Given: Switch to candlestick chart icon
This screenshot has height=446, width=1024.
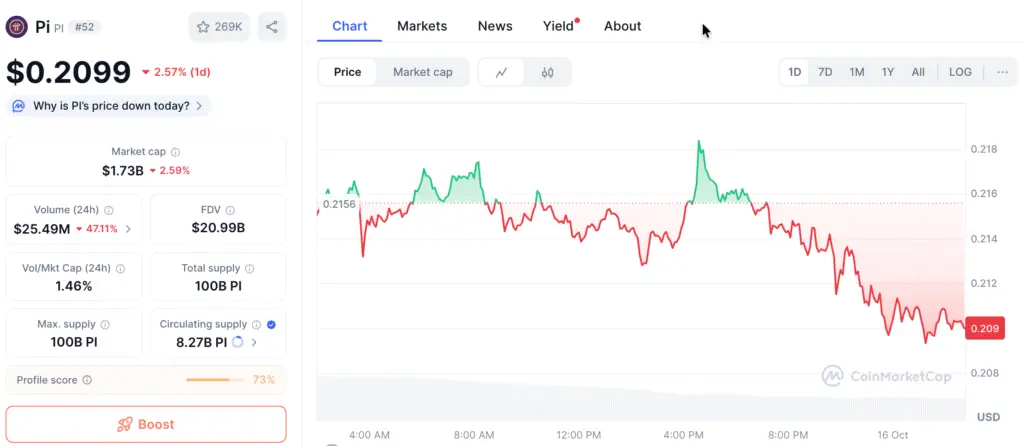Looking at the screenshot, I should 547,72.
